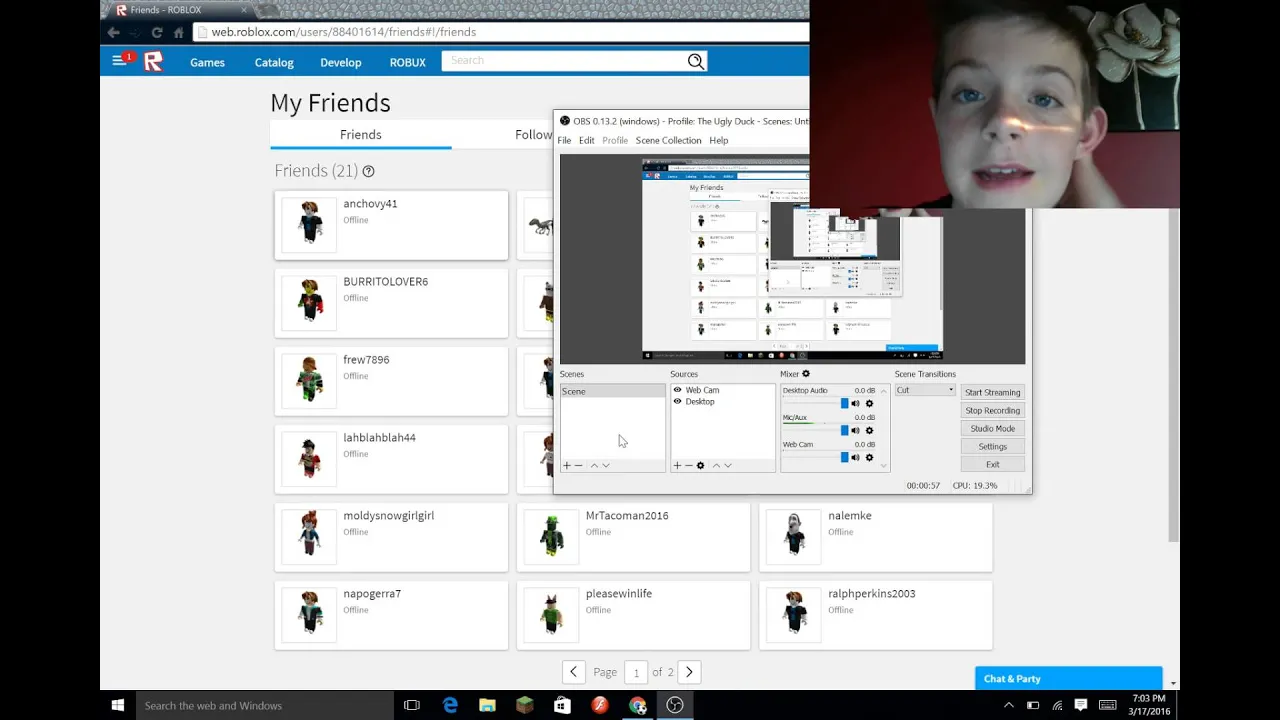Toggle visibility of Desktop source
The height and width of the screenshot is (720, 1280).
(x=677, y=402)
